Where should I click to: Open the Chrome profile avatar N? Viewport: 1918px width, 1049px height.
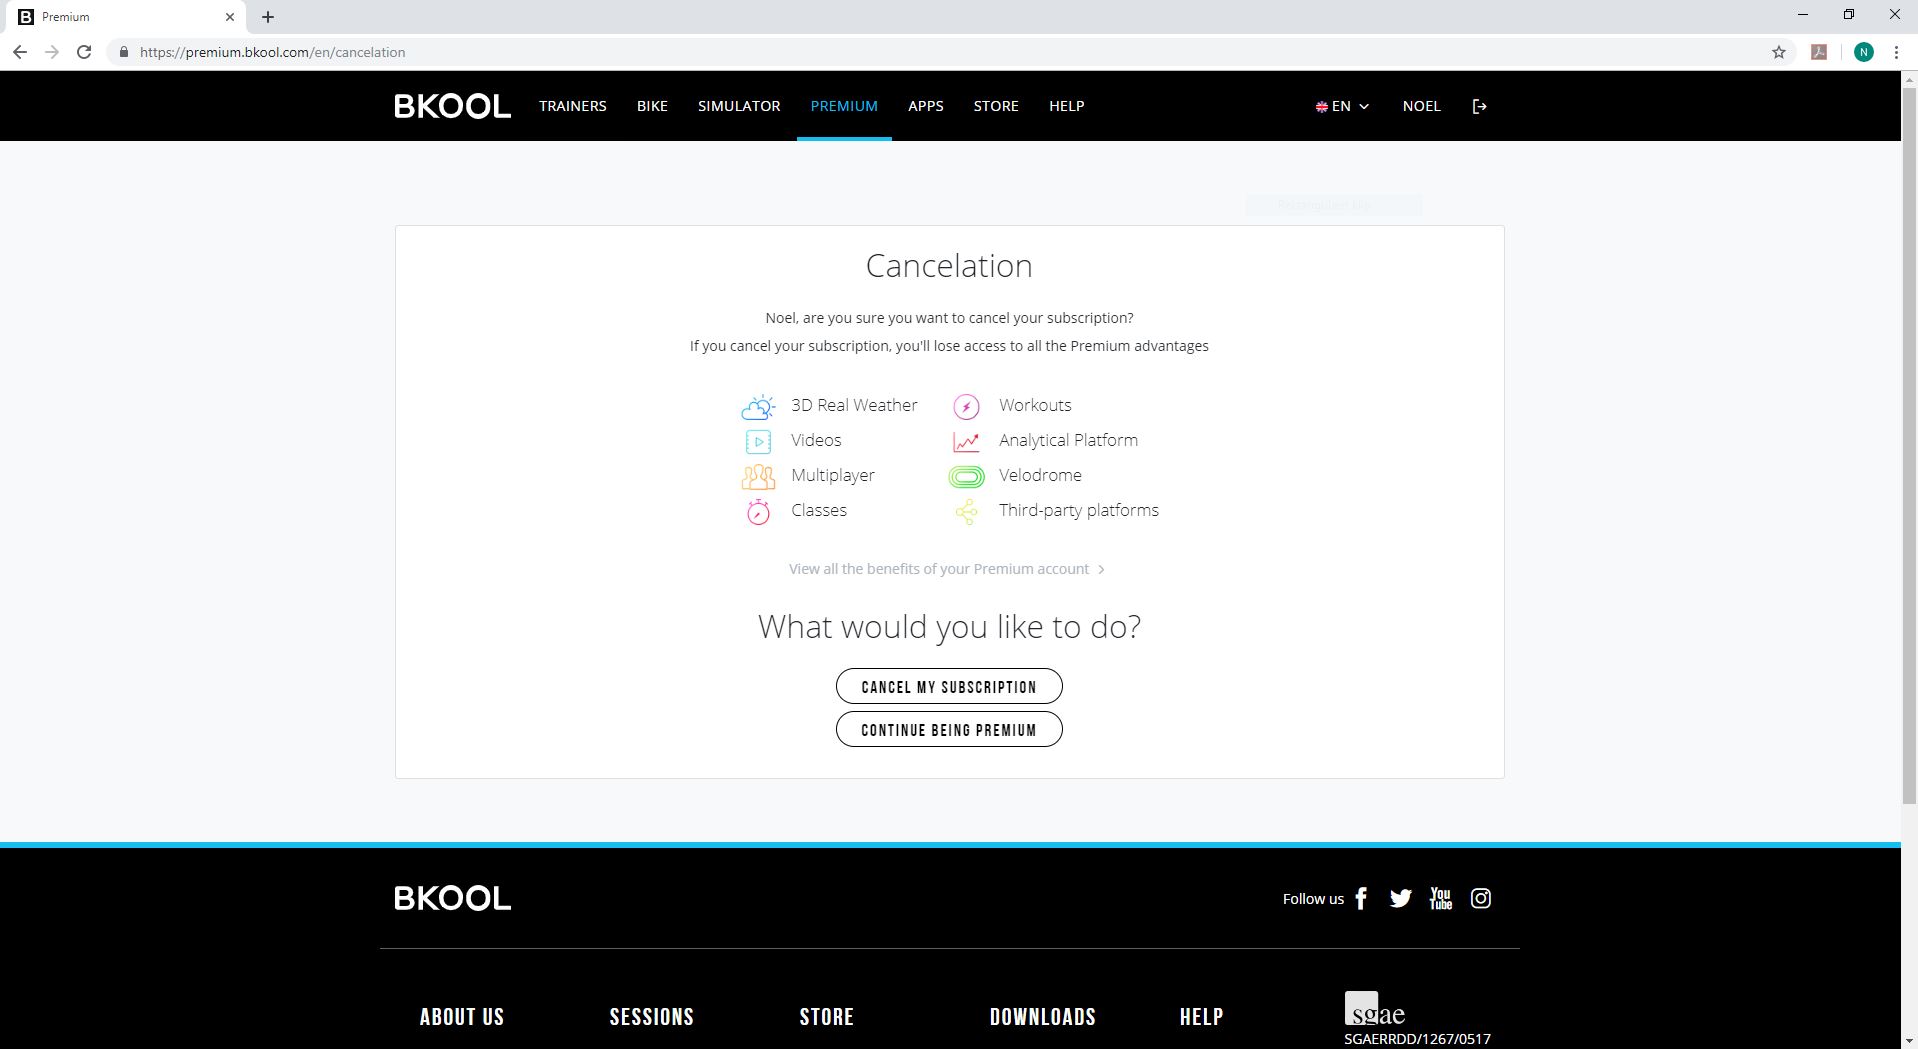(x=1863, y=52)
